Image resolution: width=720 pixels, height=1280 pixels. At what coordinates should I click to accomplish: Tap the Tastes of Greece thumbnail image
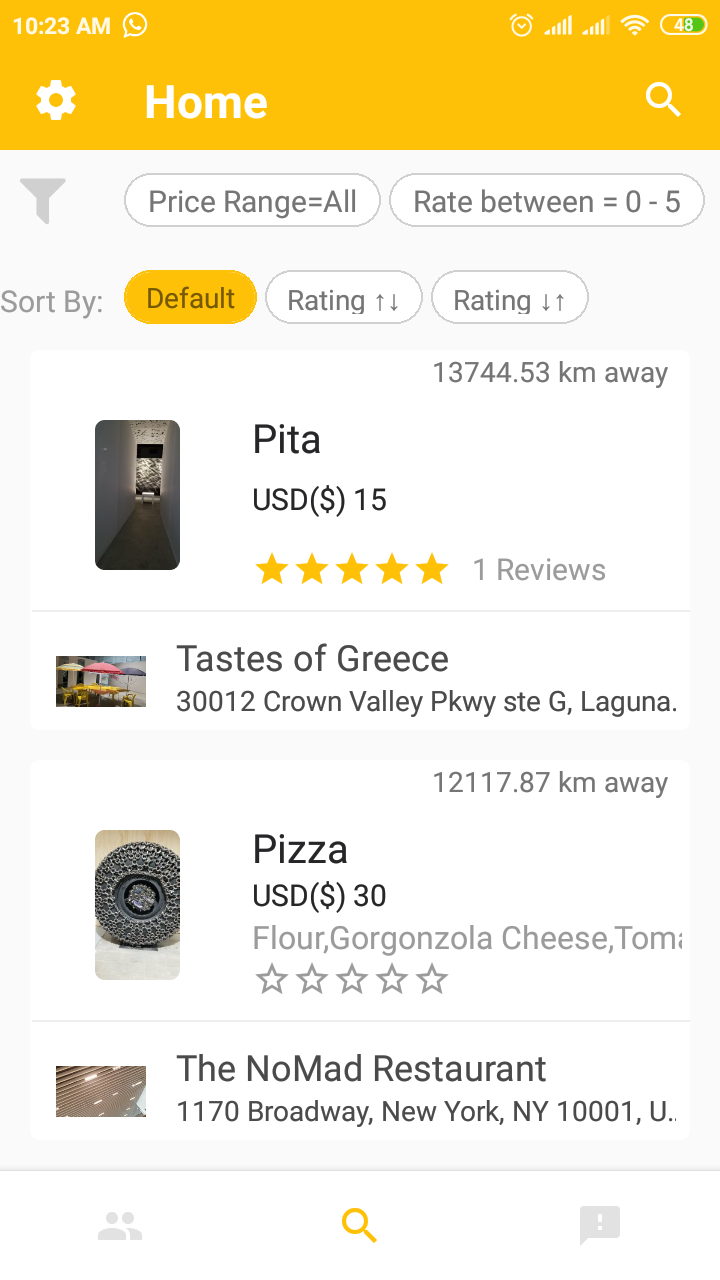pyautogui.click(x=101, y=682)
